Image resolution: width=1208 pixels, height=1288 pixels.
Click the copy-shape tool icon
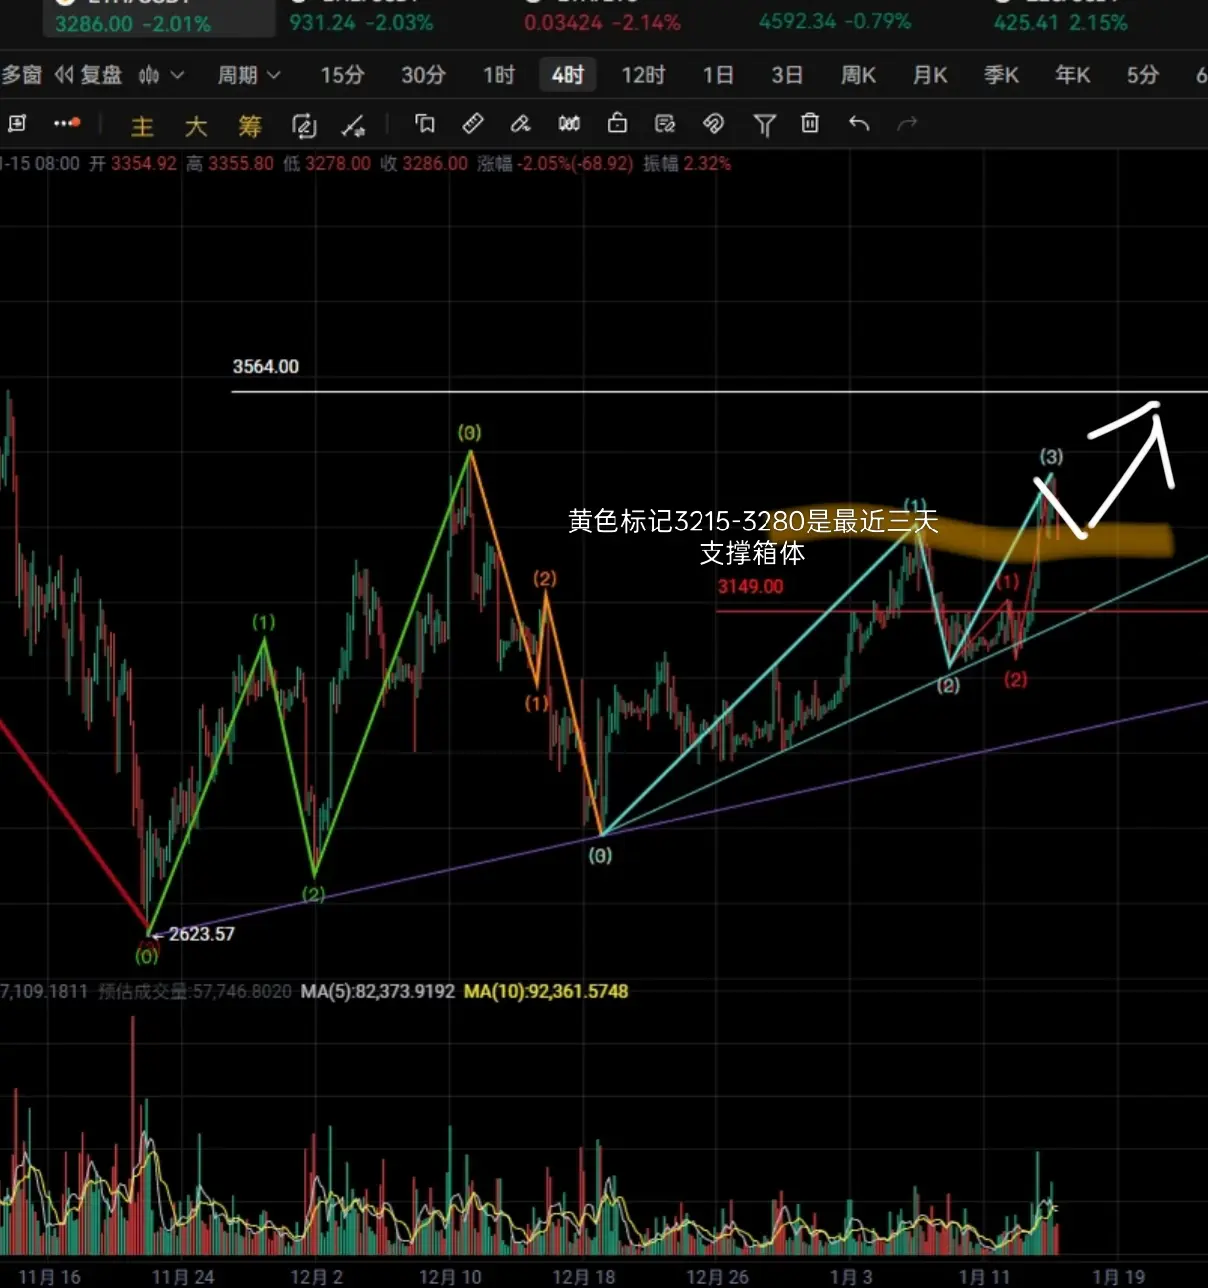point(425,123)
